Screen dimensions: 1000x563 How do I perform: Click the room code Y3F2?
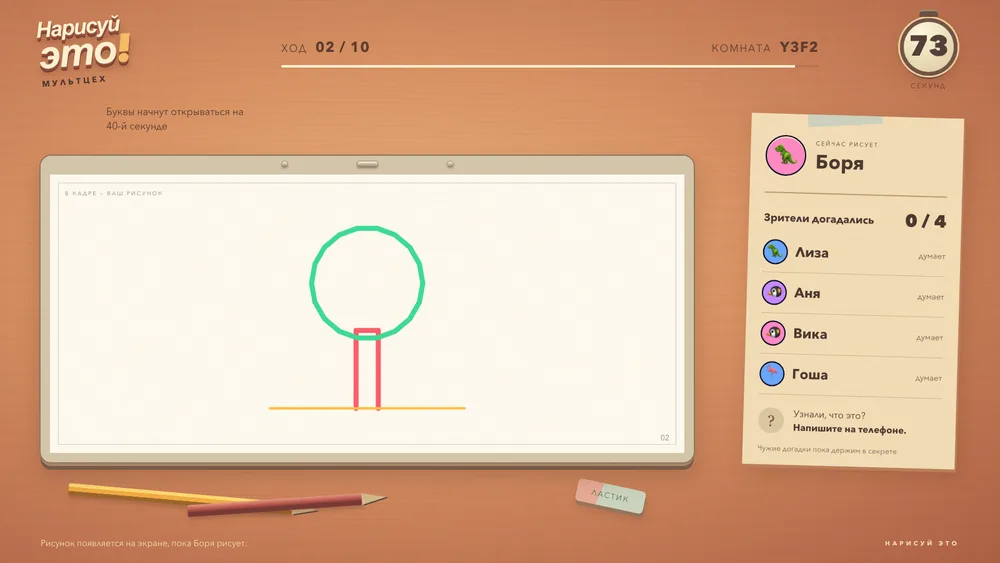tap(798, 47)
